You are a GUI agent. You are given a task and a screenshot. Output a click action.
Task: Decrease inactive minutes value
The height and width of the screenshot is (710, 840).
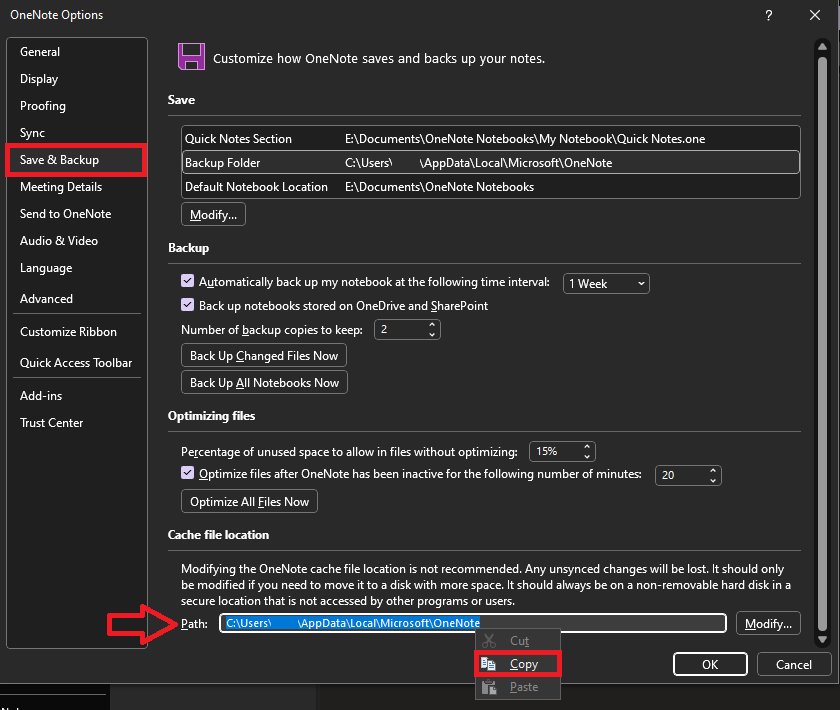(x=713, y=481)
